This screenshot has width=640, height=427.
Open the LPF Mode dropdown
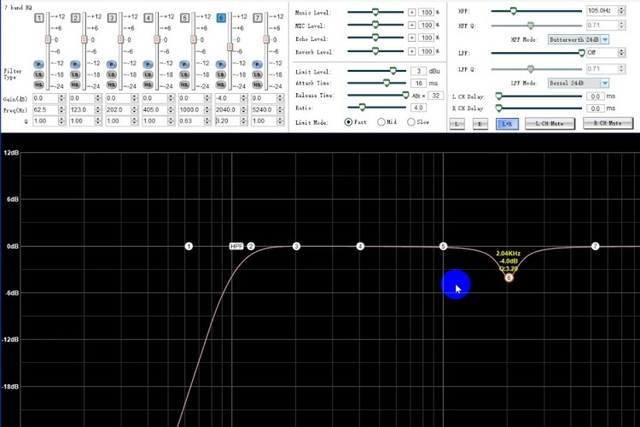coord(605,83)
